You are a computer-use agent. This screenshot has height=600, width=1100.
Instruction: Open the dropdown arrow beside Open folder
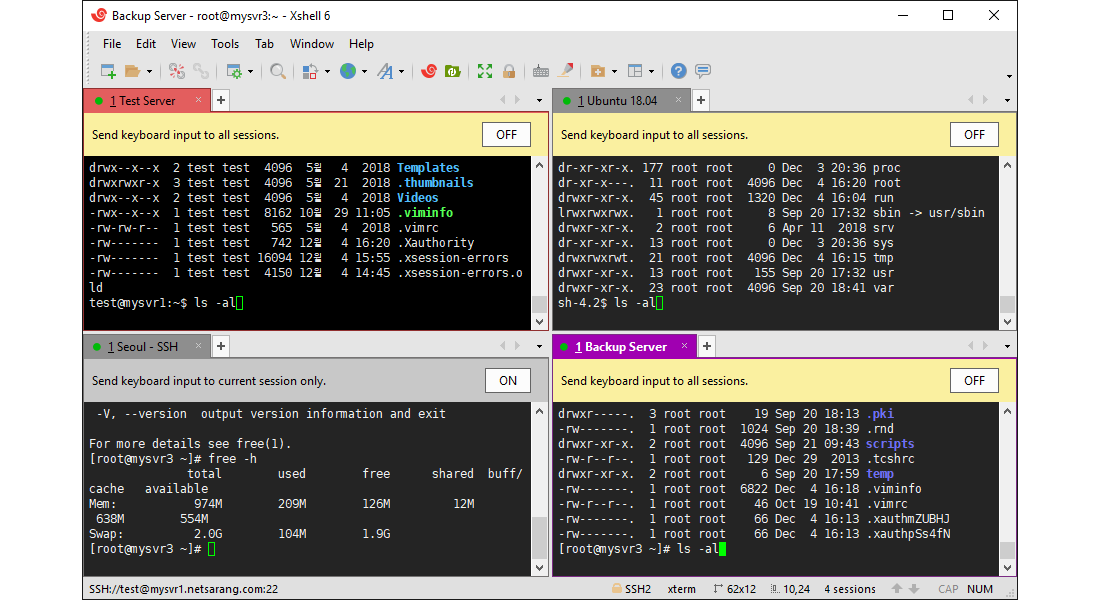tap(149, 72)
